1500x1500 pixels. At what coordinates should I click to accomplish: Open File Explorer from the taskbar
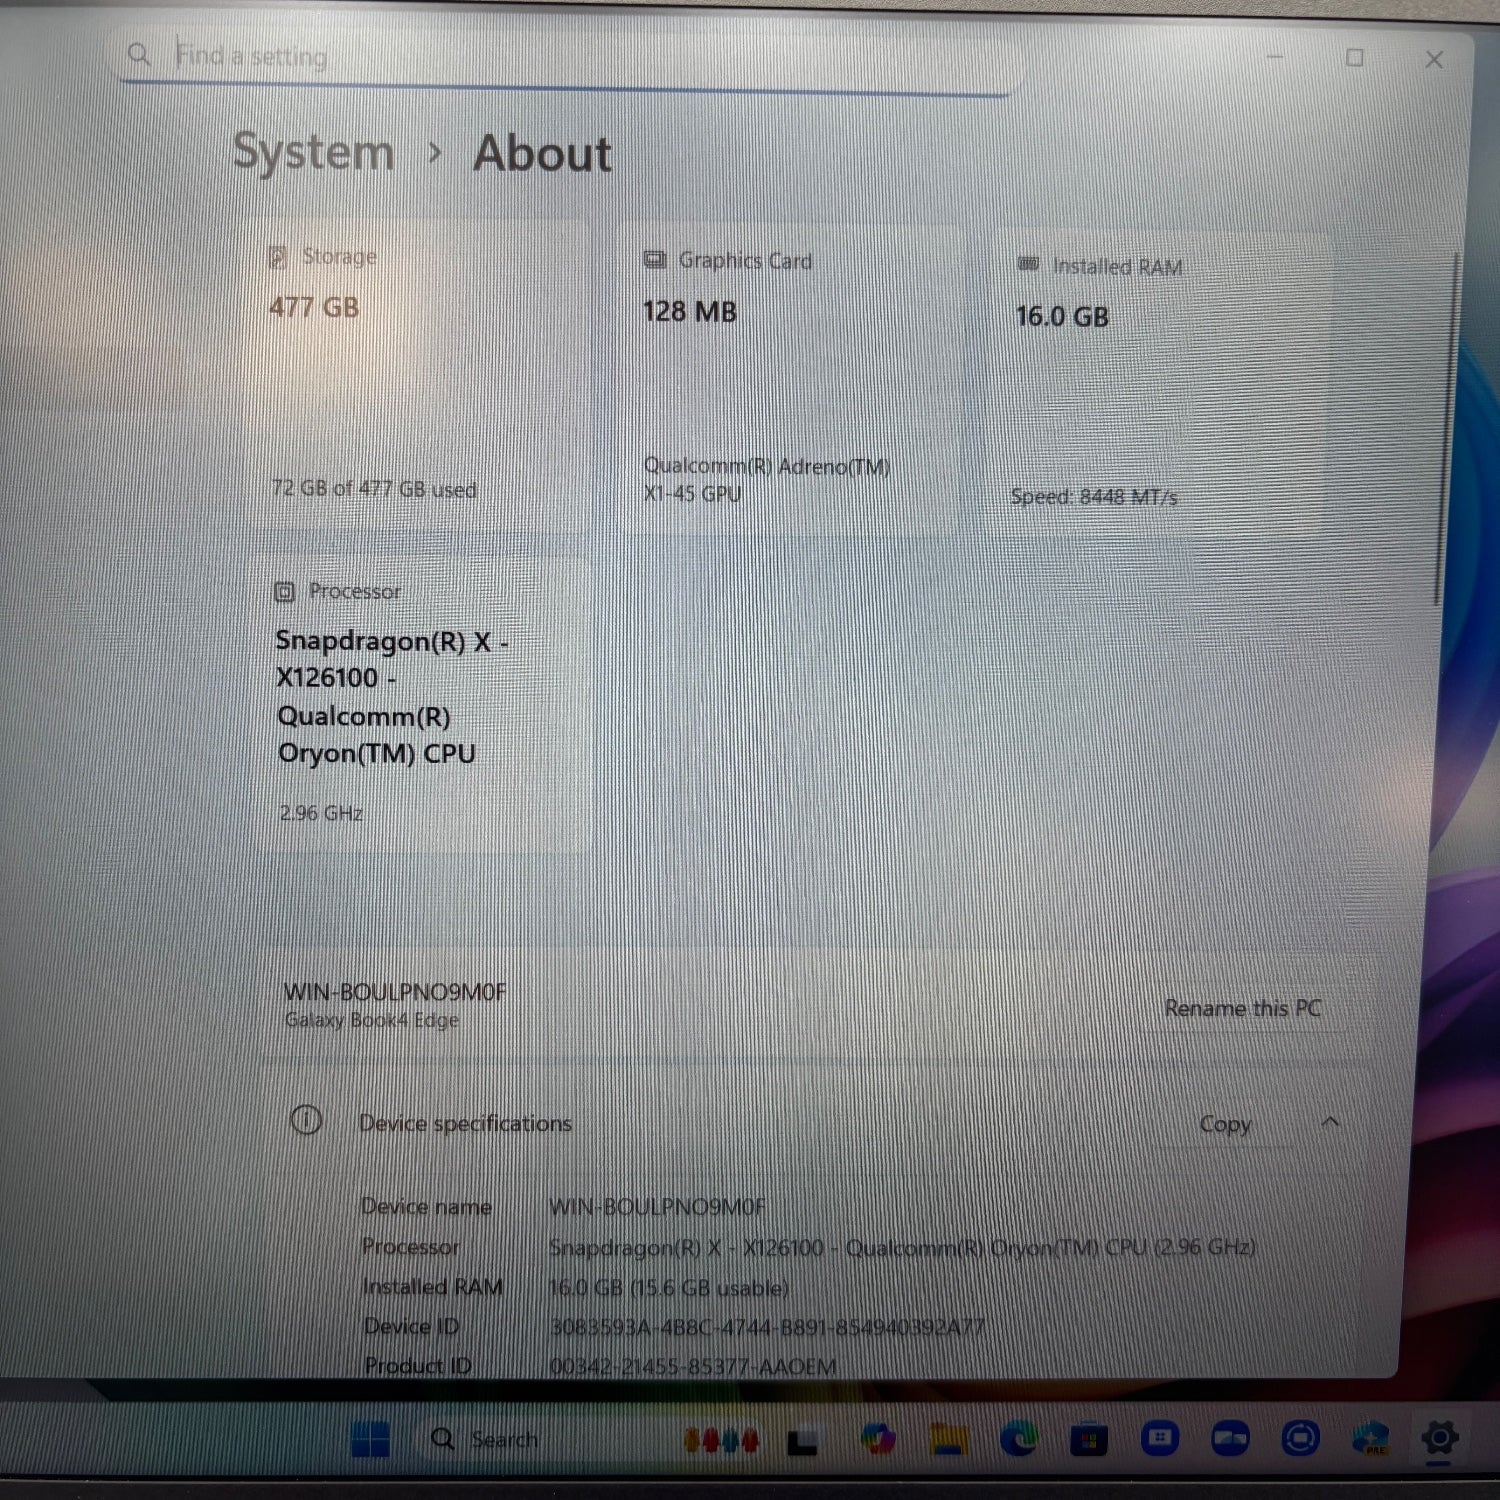[x=948, y=1440]
